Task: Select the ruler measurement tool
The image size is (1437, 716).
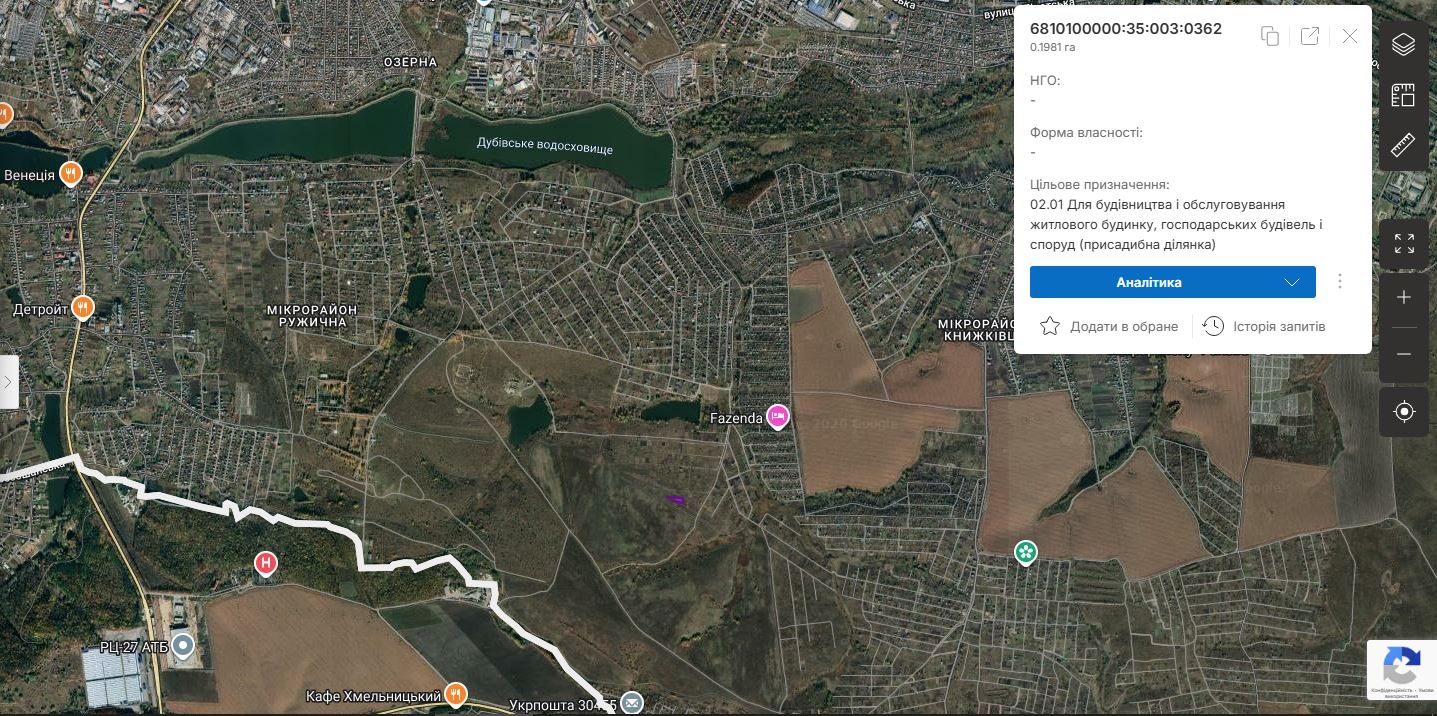Action: (1404, 146)
